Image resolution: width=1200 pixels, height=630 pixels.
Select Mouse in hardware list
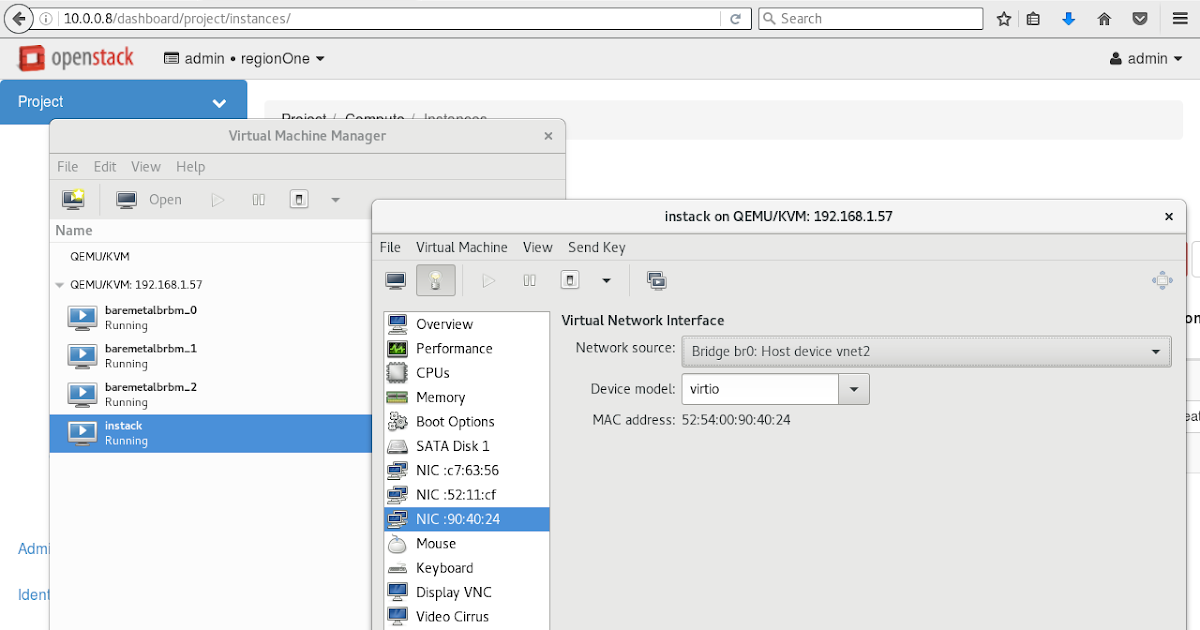(467, 543)
